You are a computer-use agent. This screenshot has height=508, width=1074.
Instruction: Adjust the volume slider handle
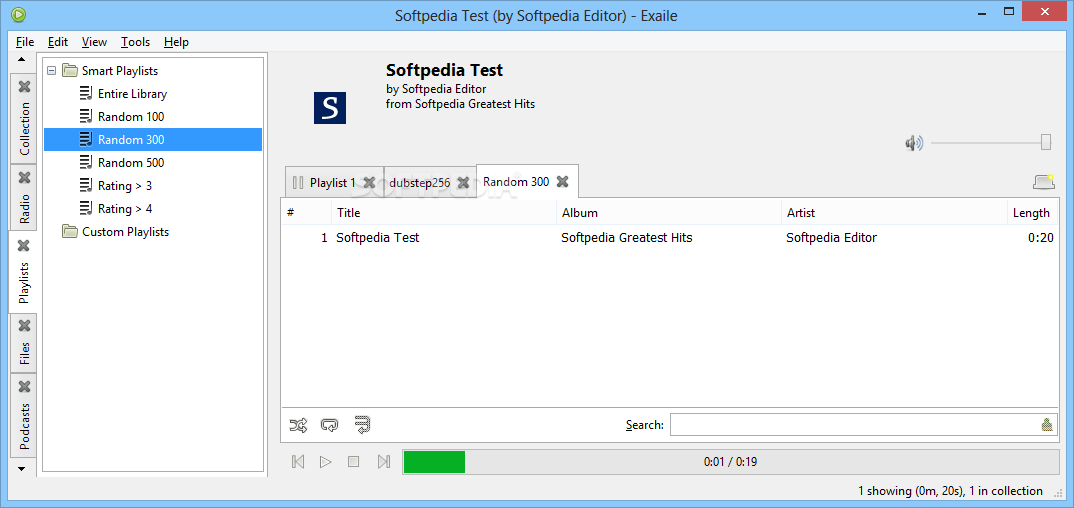pos(1046,142)
